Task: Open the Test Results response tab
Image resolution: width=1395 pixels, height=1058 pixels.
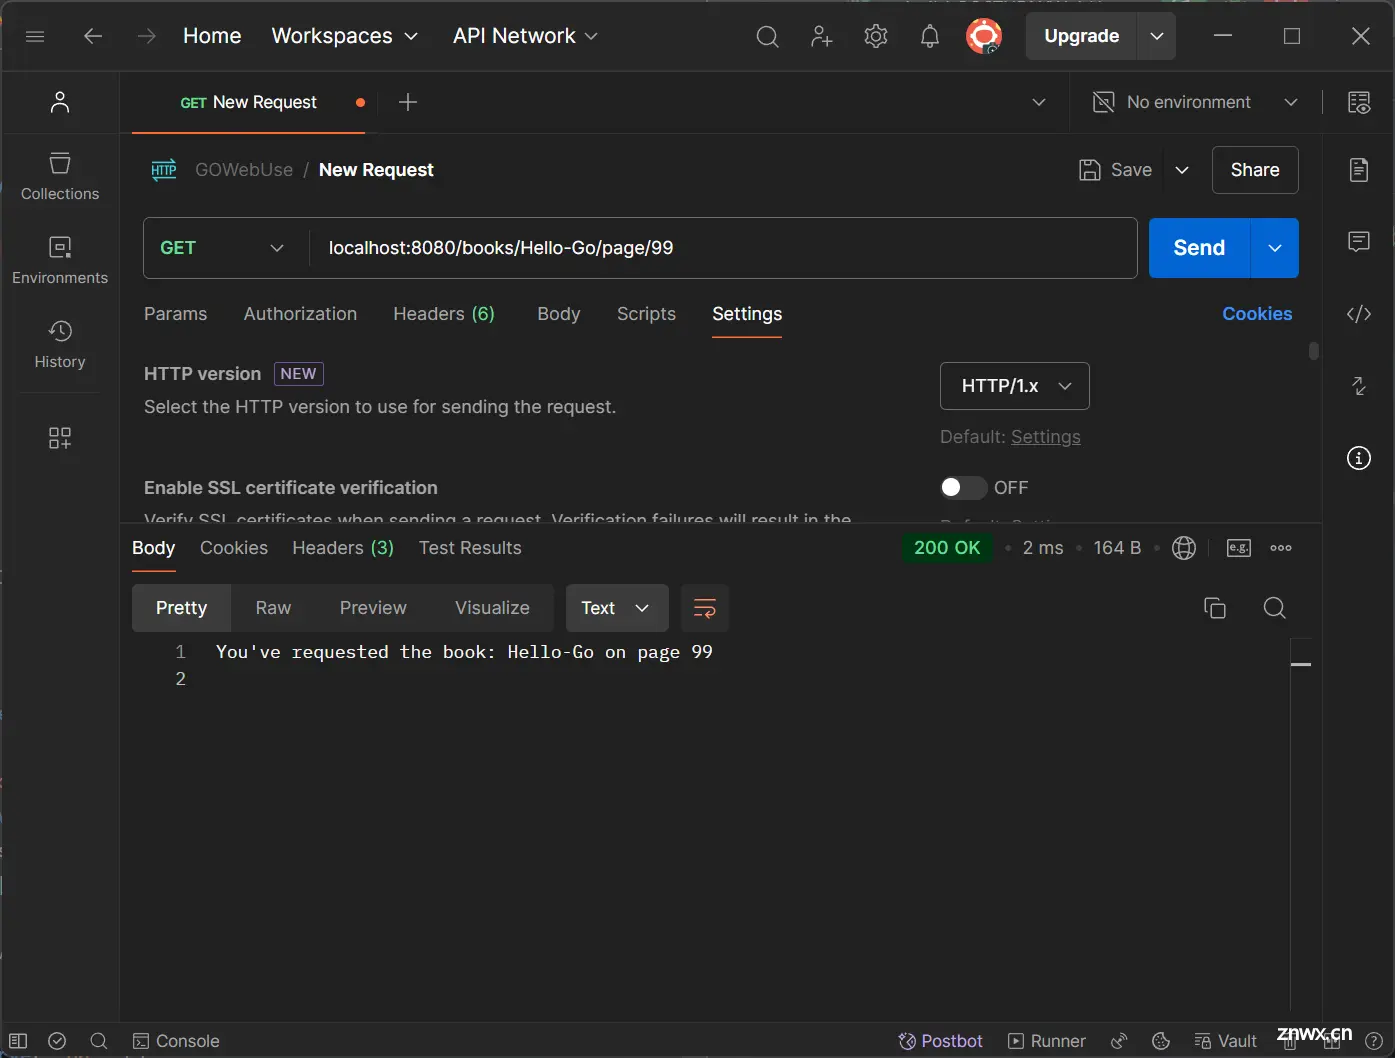Action: coord(470,548)
